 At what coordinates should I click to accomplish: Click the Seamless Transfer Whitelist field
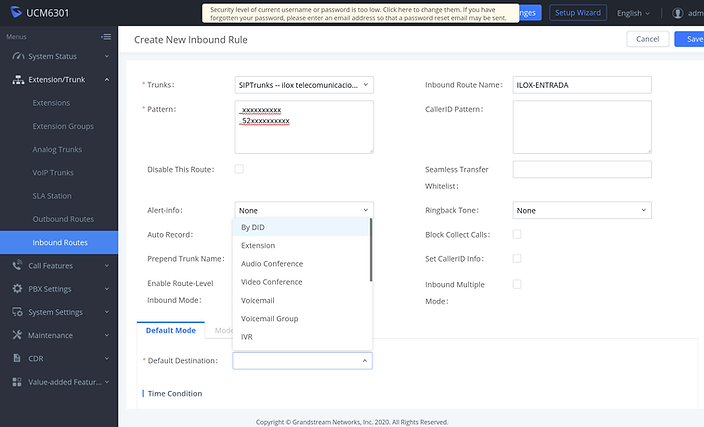582,169
